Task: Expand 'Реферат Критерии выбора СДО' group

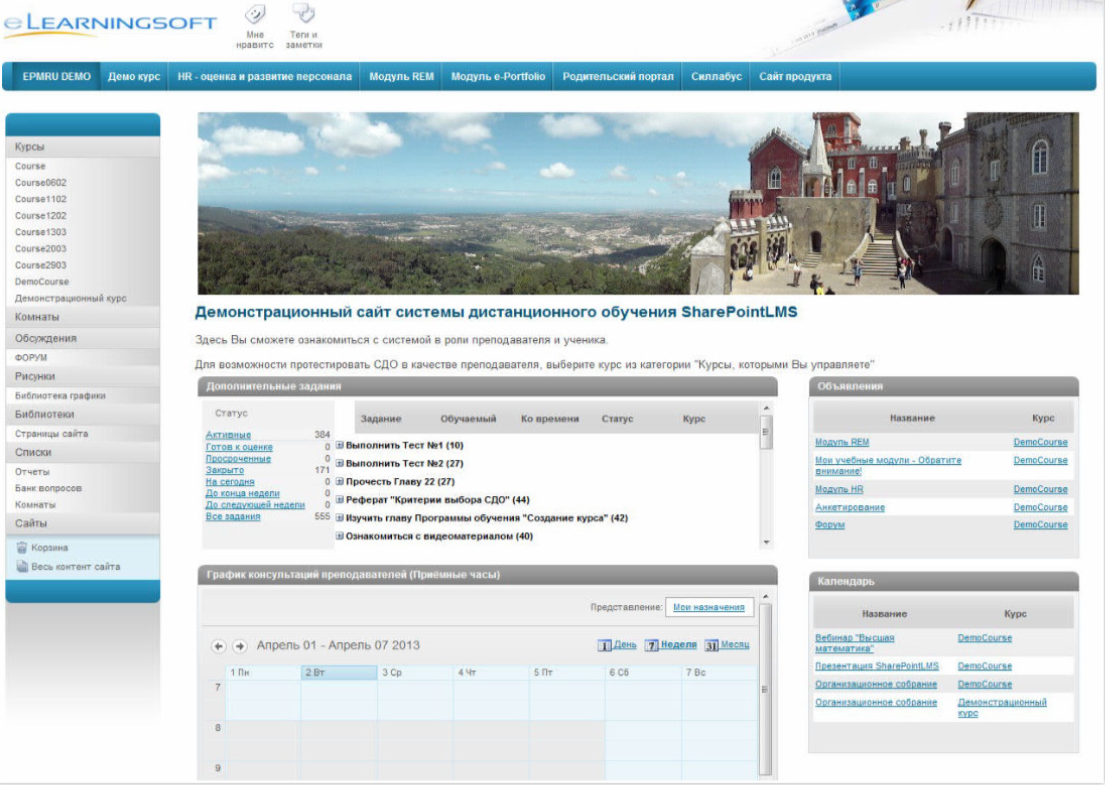Action: 340,500
